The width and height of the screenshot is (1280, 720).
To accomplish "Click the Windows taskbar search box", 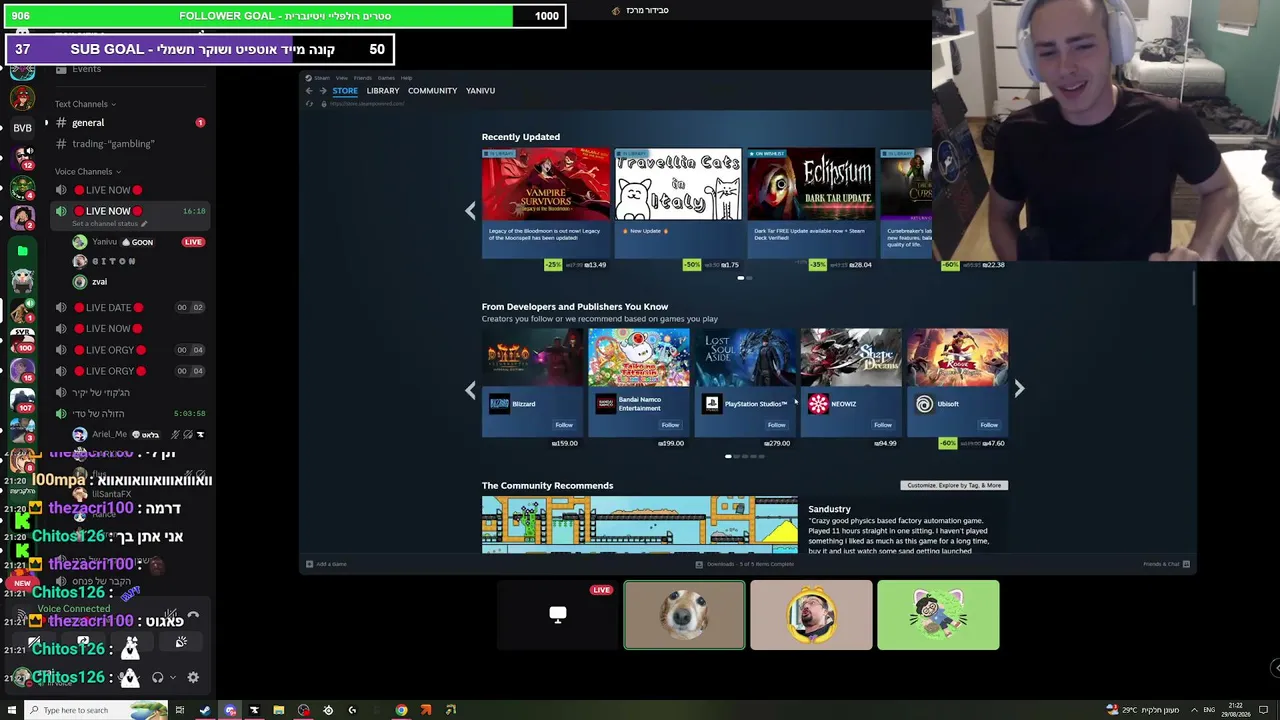I will (x=96, y=710).
